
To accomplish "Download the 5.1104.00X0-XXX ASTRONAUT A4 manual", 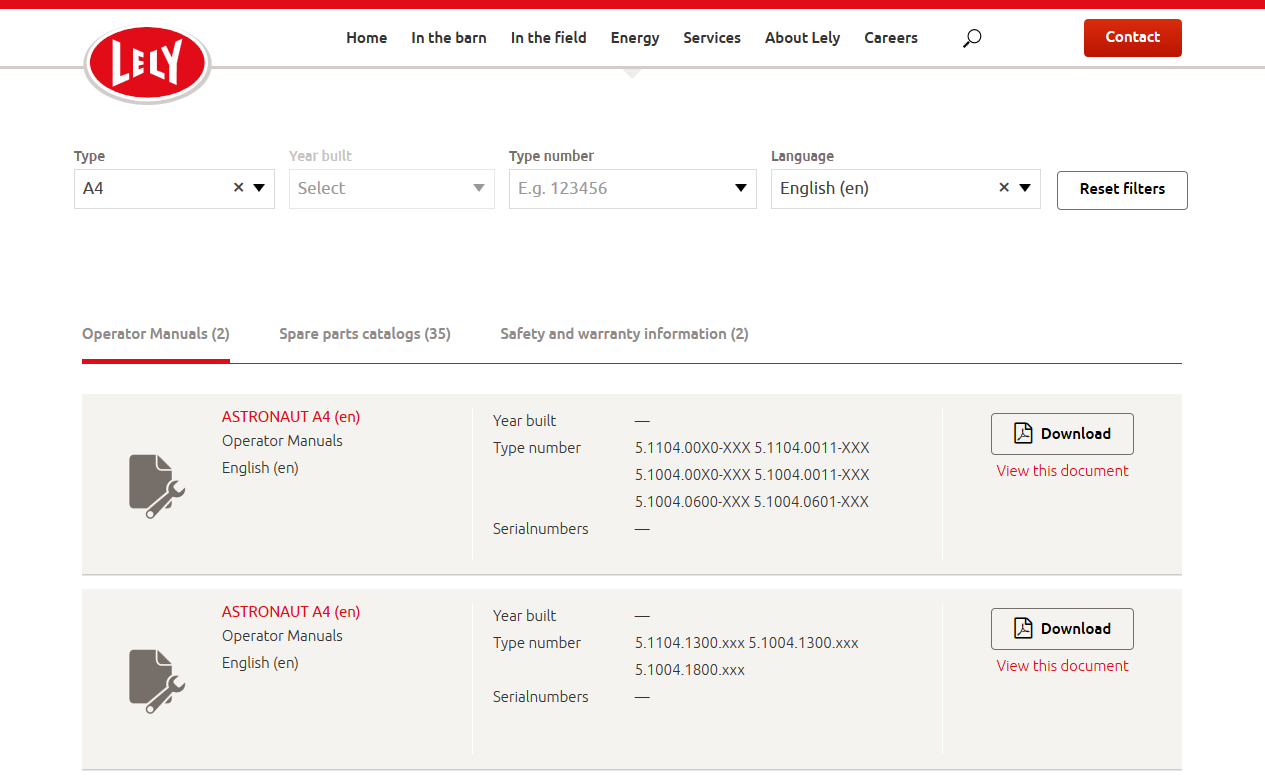I will point(1062,434).
